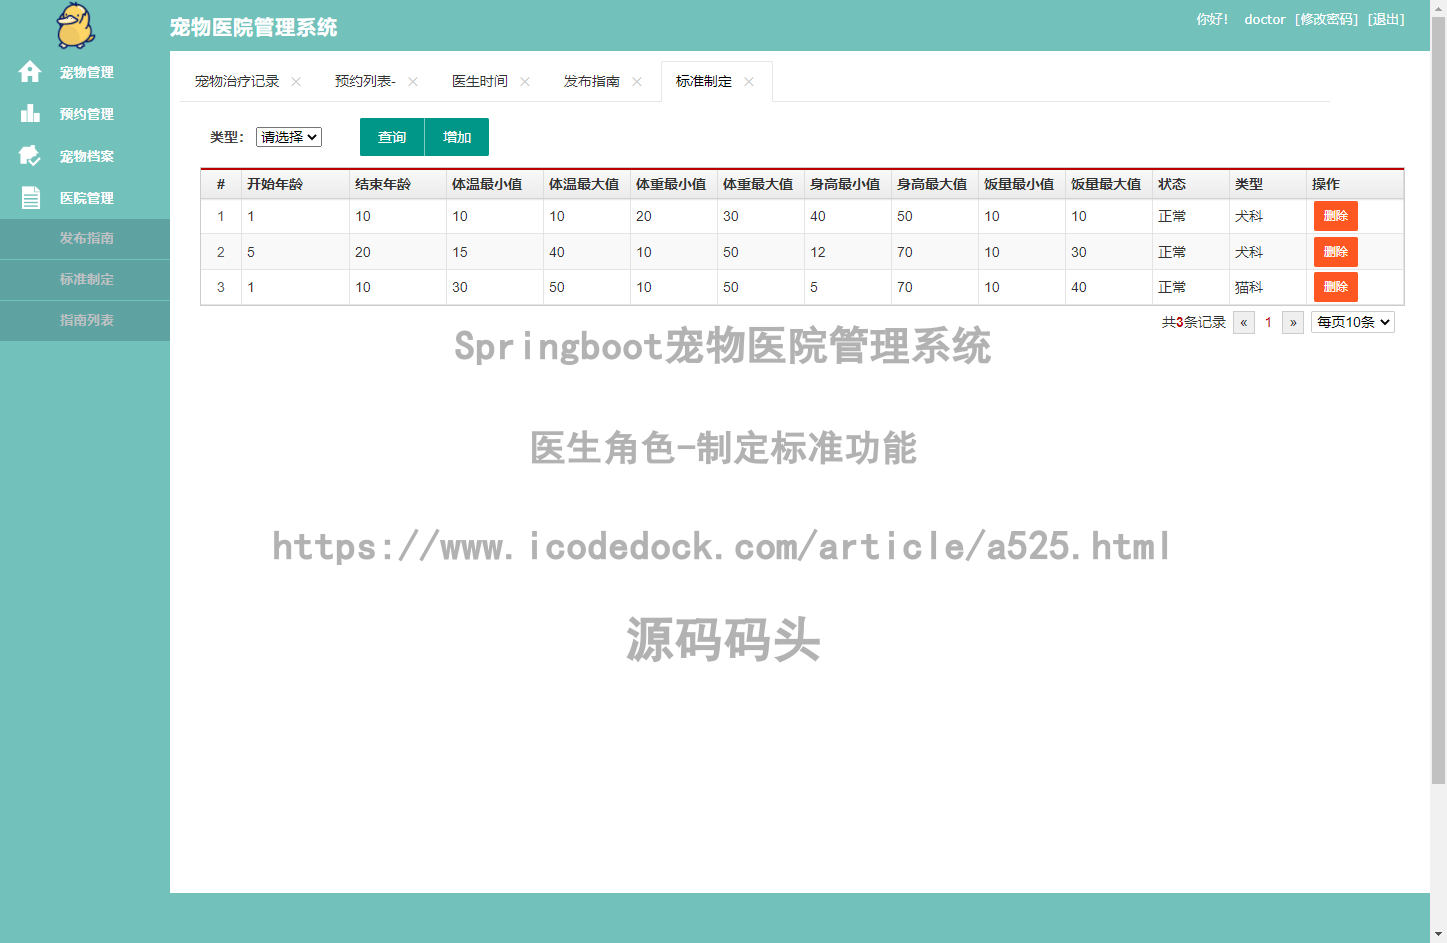Open 指南列表 in the sidebar
The height and width of the screenshot is (943, 1447).
pos(86,320)
